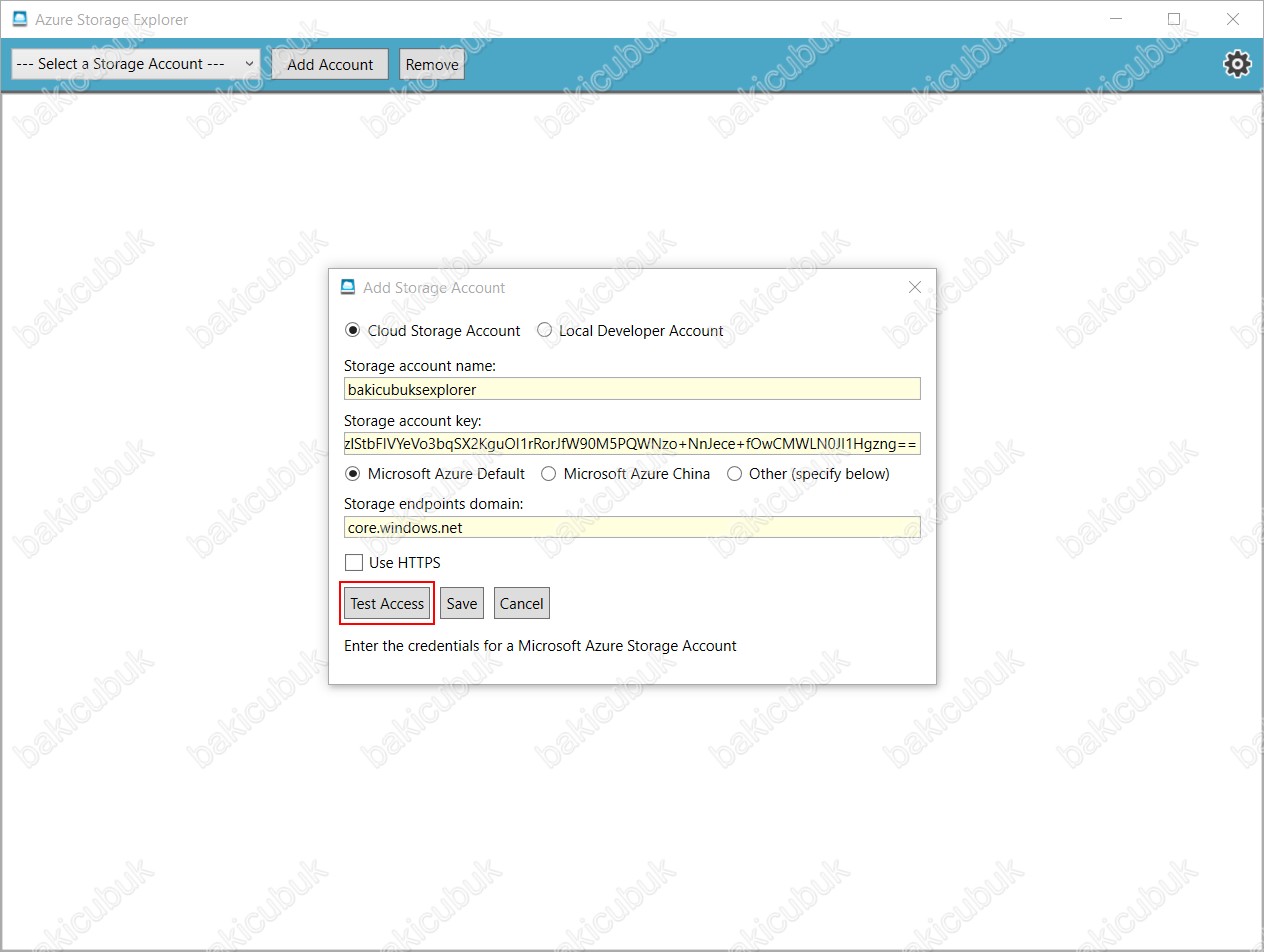The height and width of the screenshot is (952, 1264).
Task: Close the Add Storage Account dialog
Action: tap(914, 287)
